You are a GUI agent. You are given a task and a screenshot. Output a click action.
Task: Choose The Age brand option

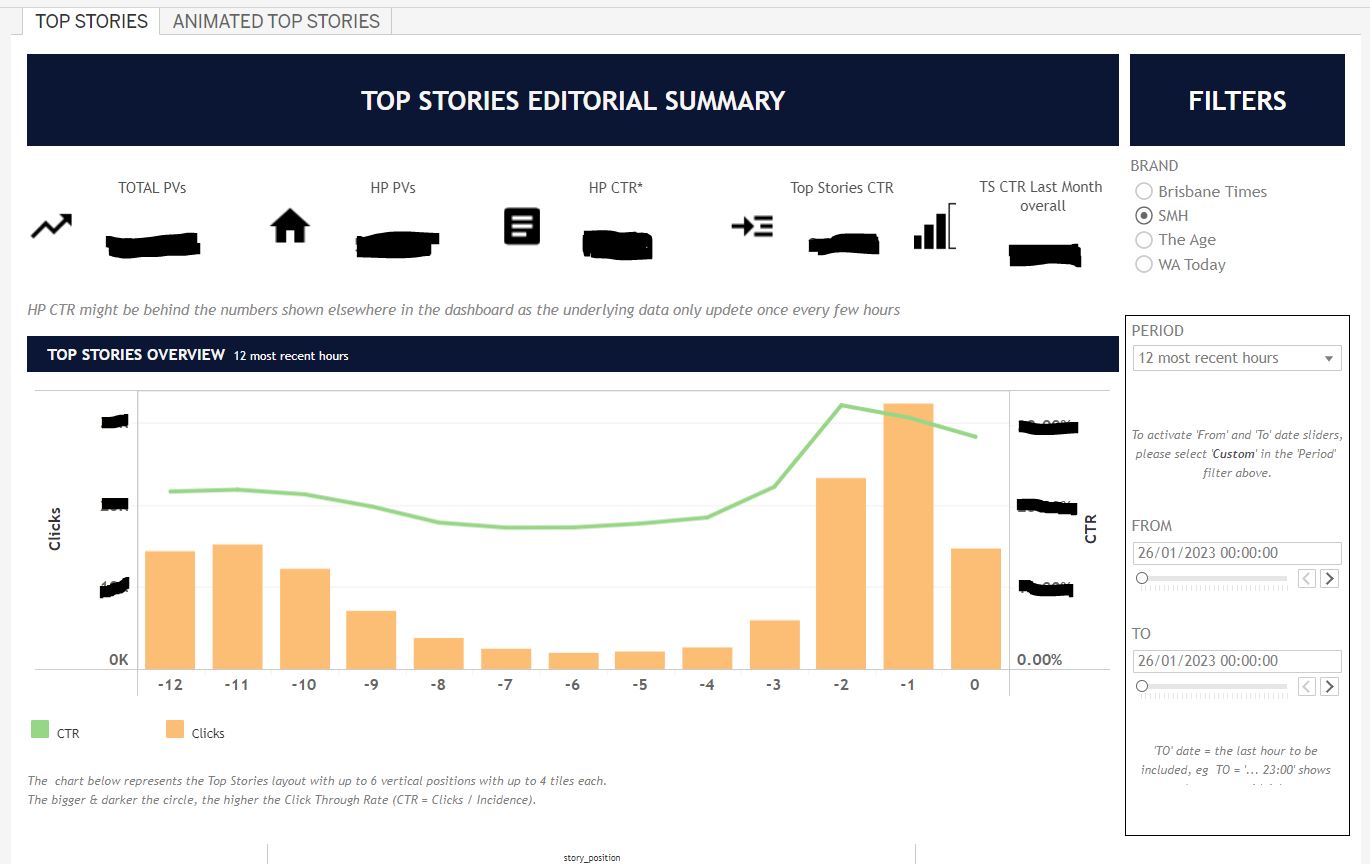pos(1143,240)
